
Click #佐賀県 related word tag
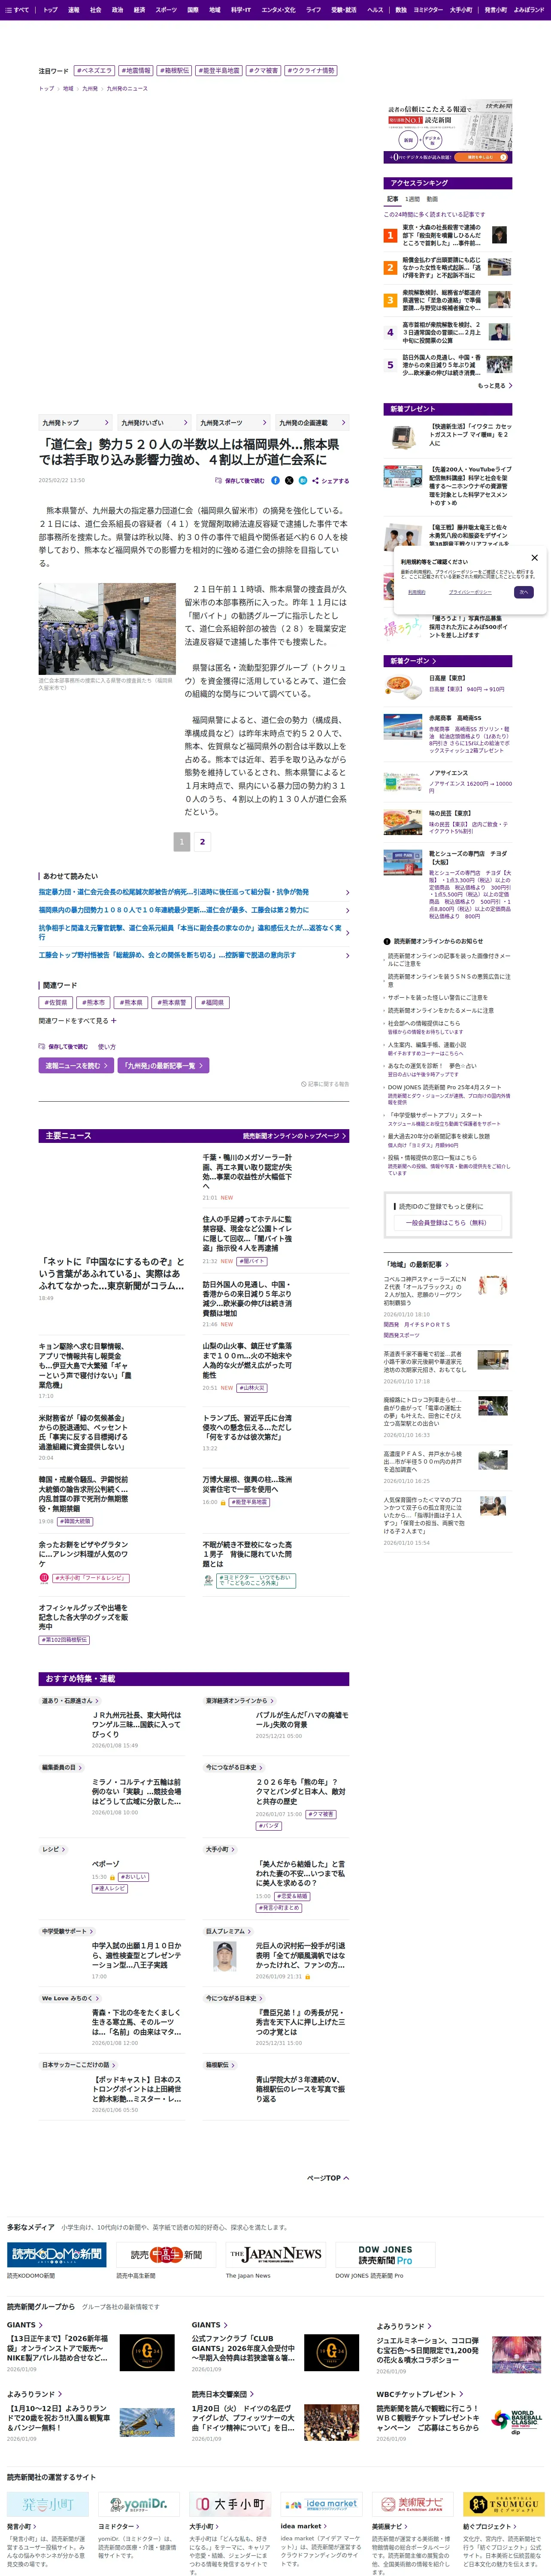coord(55,1002)
